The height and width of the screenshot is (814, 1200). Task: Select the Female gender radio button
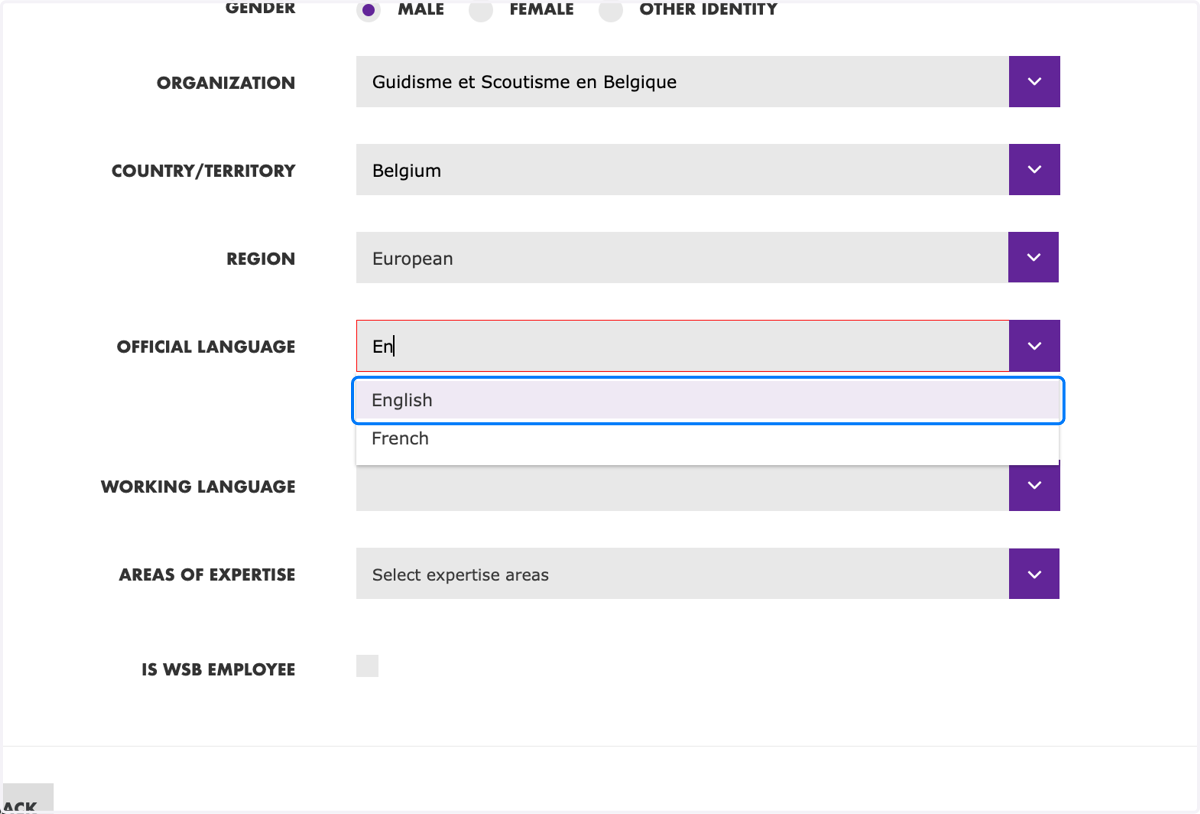click(x=481, y=10)
